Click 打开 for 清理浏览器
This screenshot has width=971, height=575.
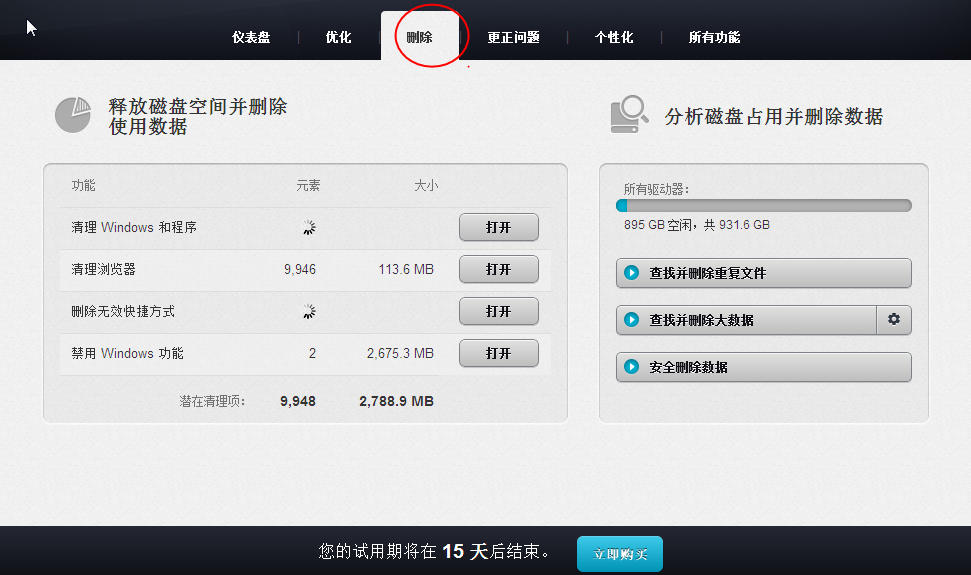tap(499, 269)
